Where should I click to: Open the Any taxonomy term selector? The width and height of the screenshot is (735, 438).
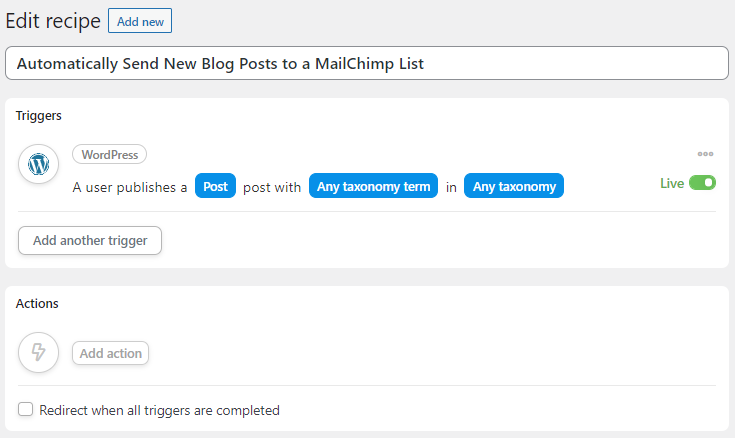(x=373, y=186)
